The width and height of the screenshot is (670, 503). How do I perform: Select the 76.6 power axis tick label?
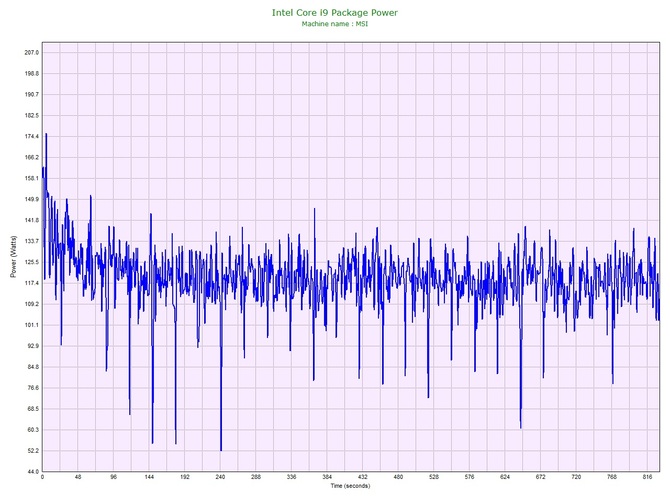click(31, 388)
